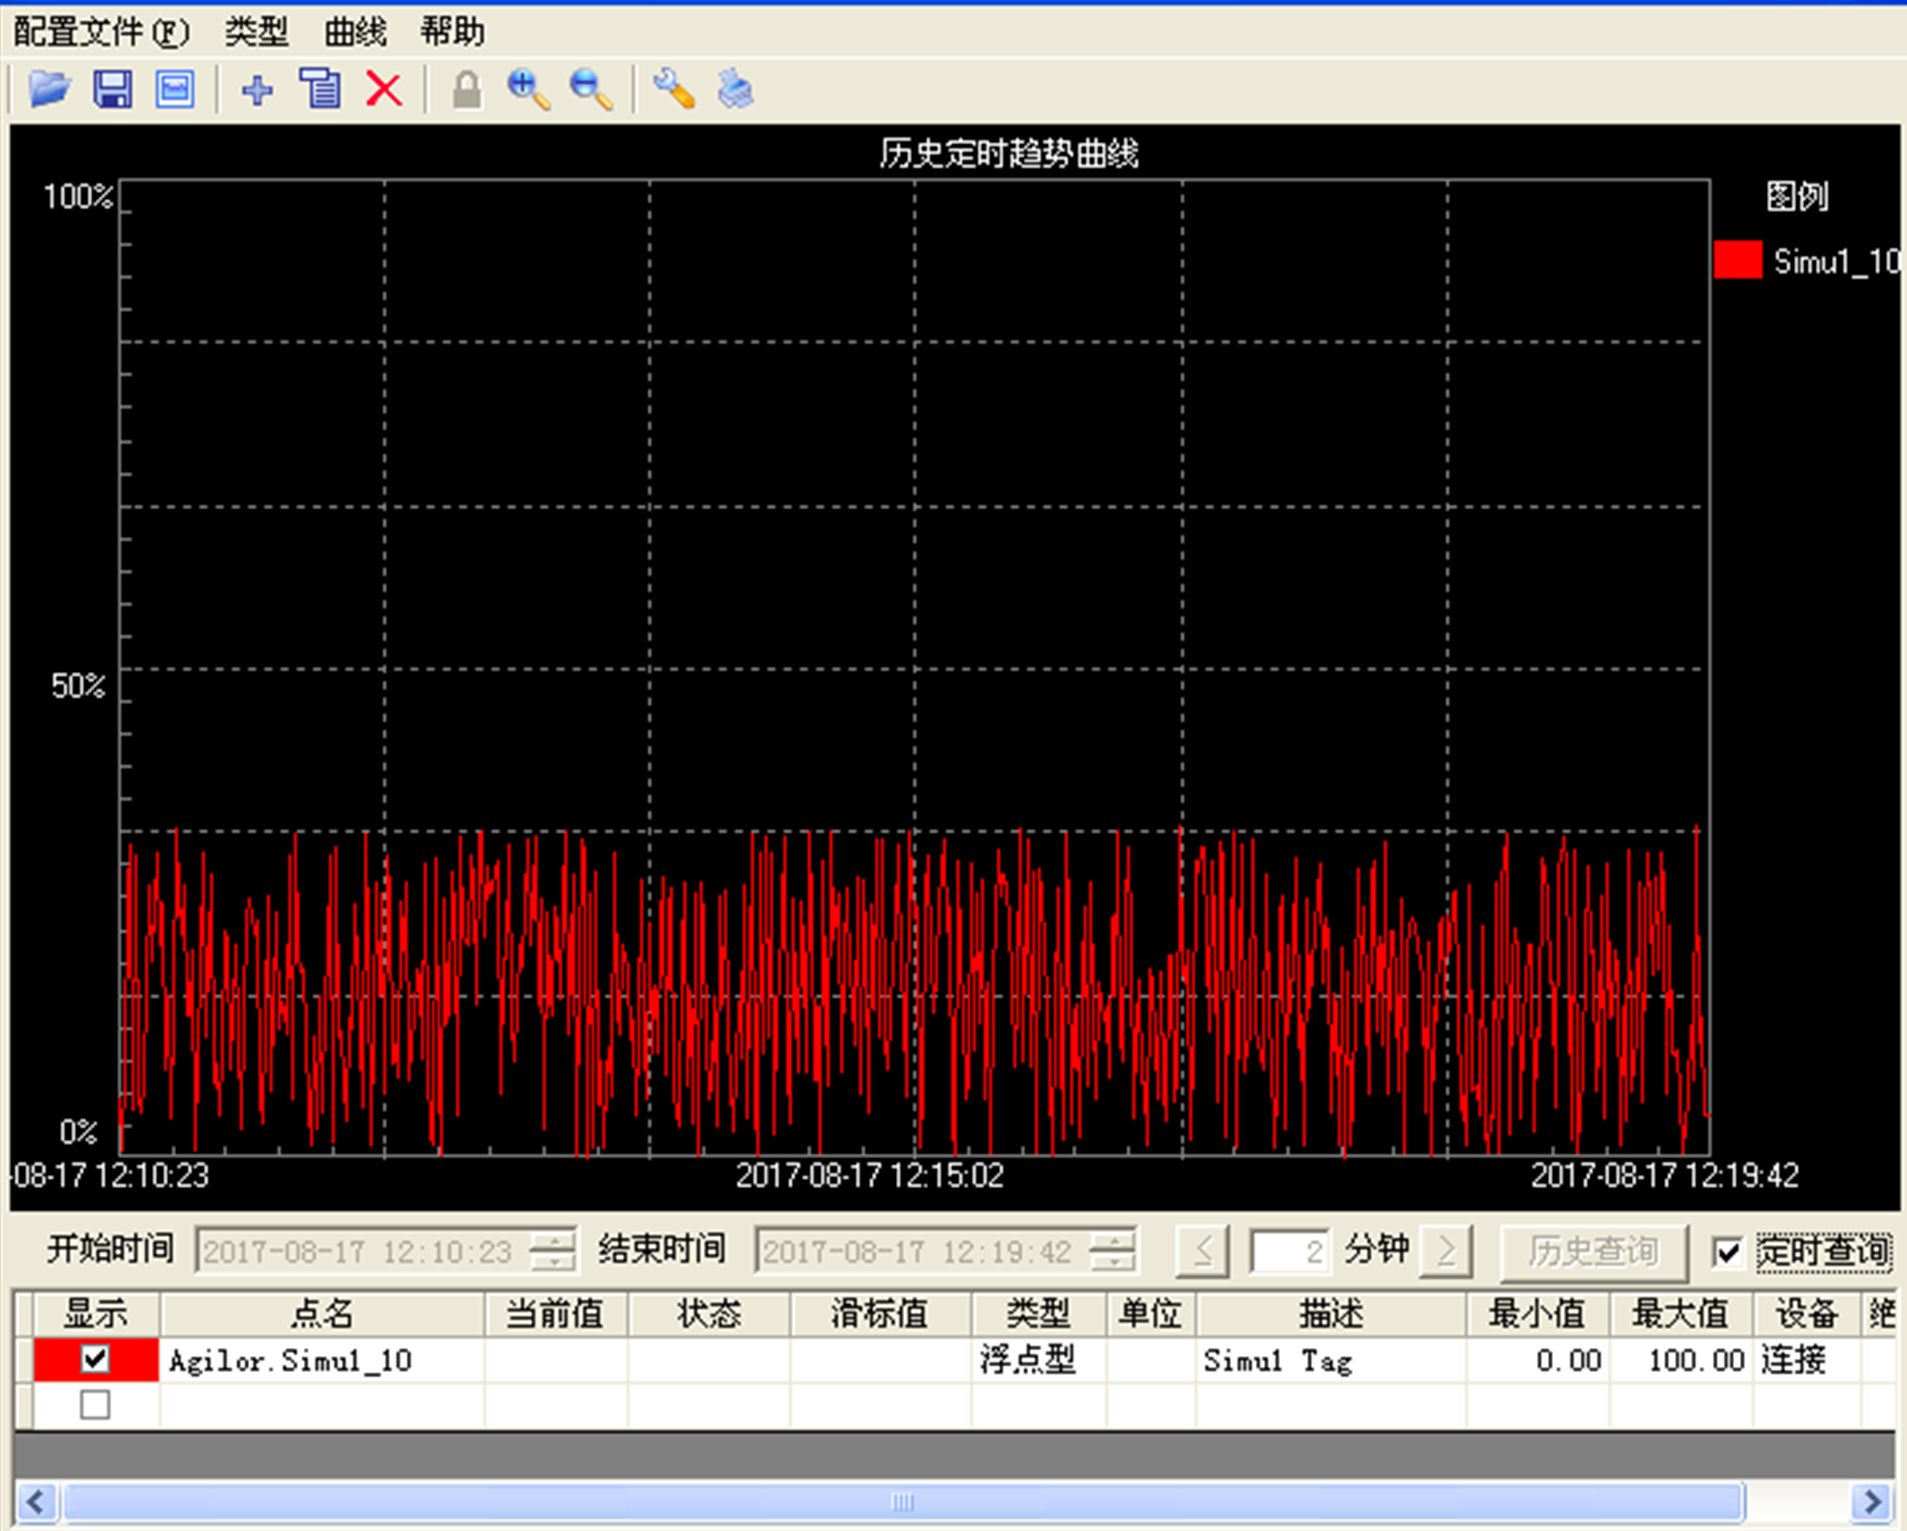Click the red Simu1_10 legend color swatch
Viewport: 1907px width, 1531px height.
click(1738, 260)
